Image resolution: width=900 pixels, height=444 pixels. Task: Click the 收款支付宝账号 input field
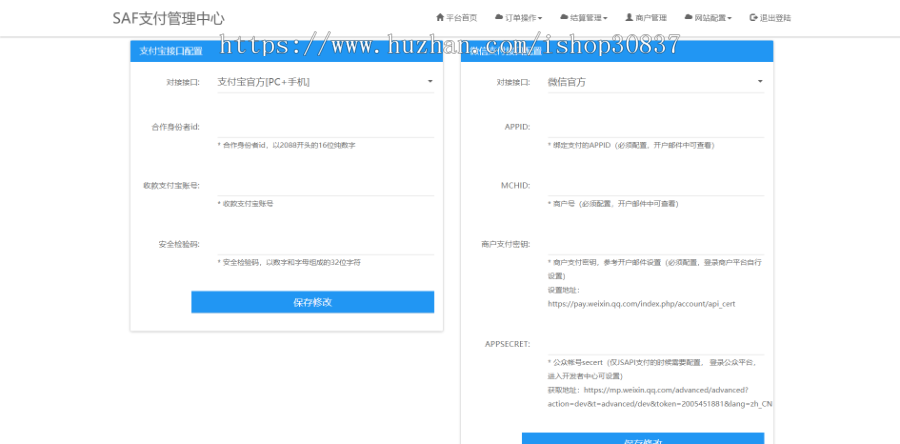[x=325, y=186]
